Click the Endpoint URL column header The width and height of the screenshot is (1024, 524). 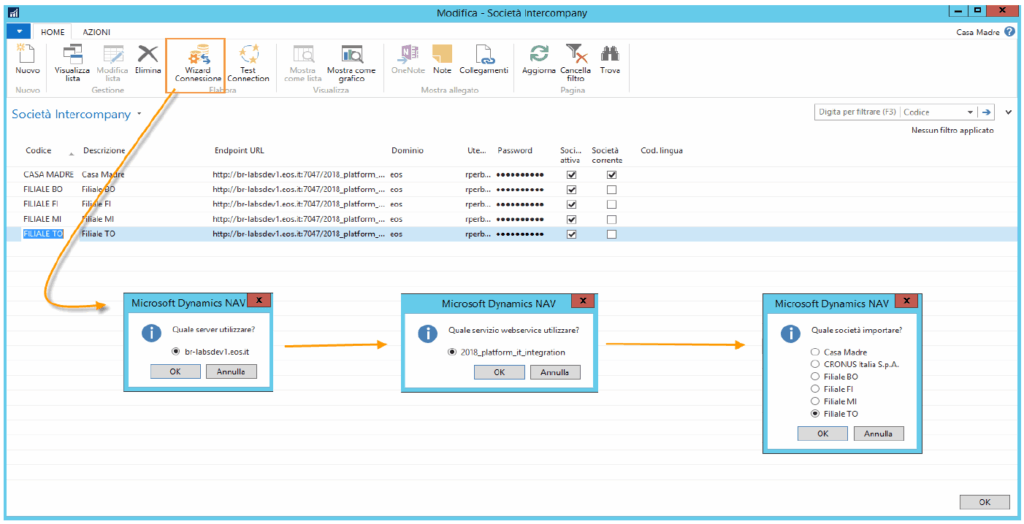point(239,150)
